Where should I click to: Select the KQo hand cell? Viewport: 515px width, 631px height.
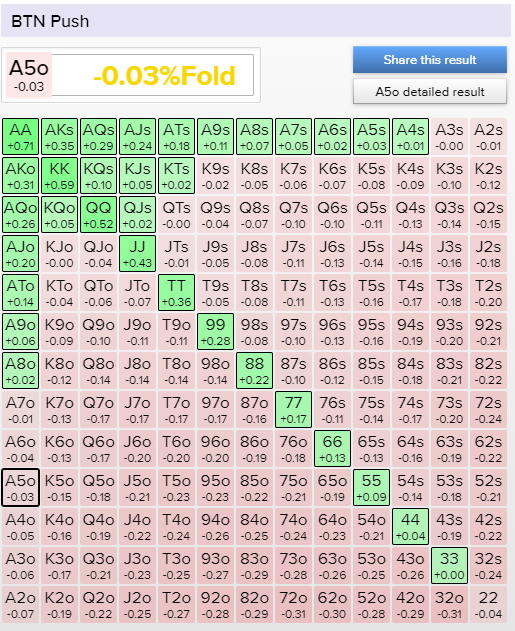click(60, 214)
